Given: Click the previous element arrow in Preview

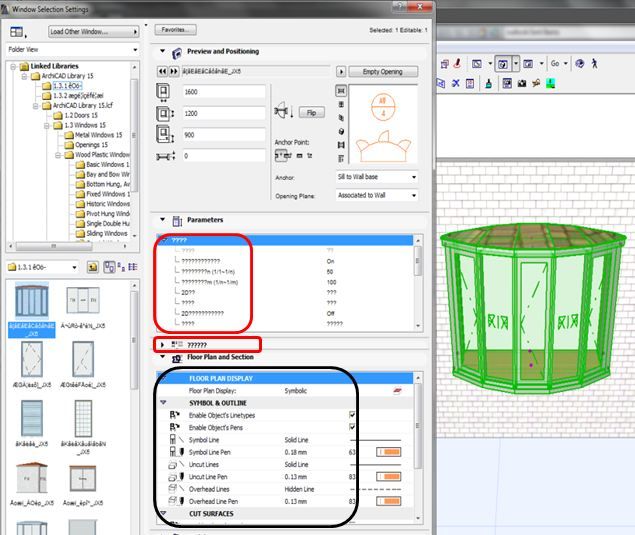Looking at the screenshot, I should coord(162,72).
